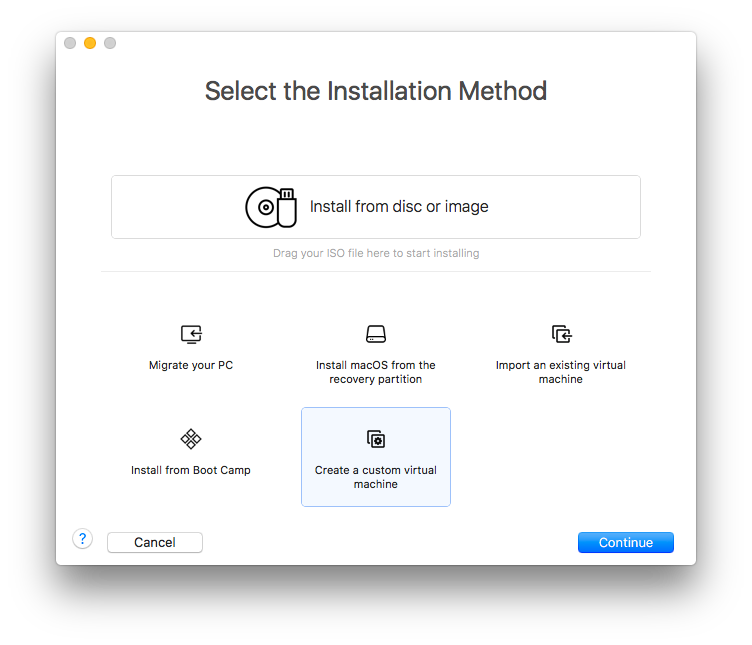Click the 'Migrate your PC' label

(x=191, y=365)
